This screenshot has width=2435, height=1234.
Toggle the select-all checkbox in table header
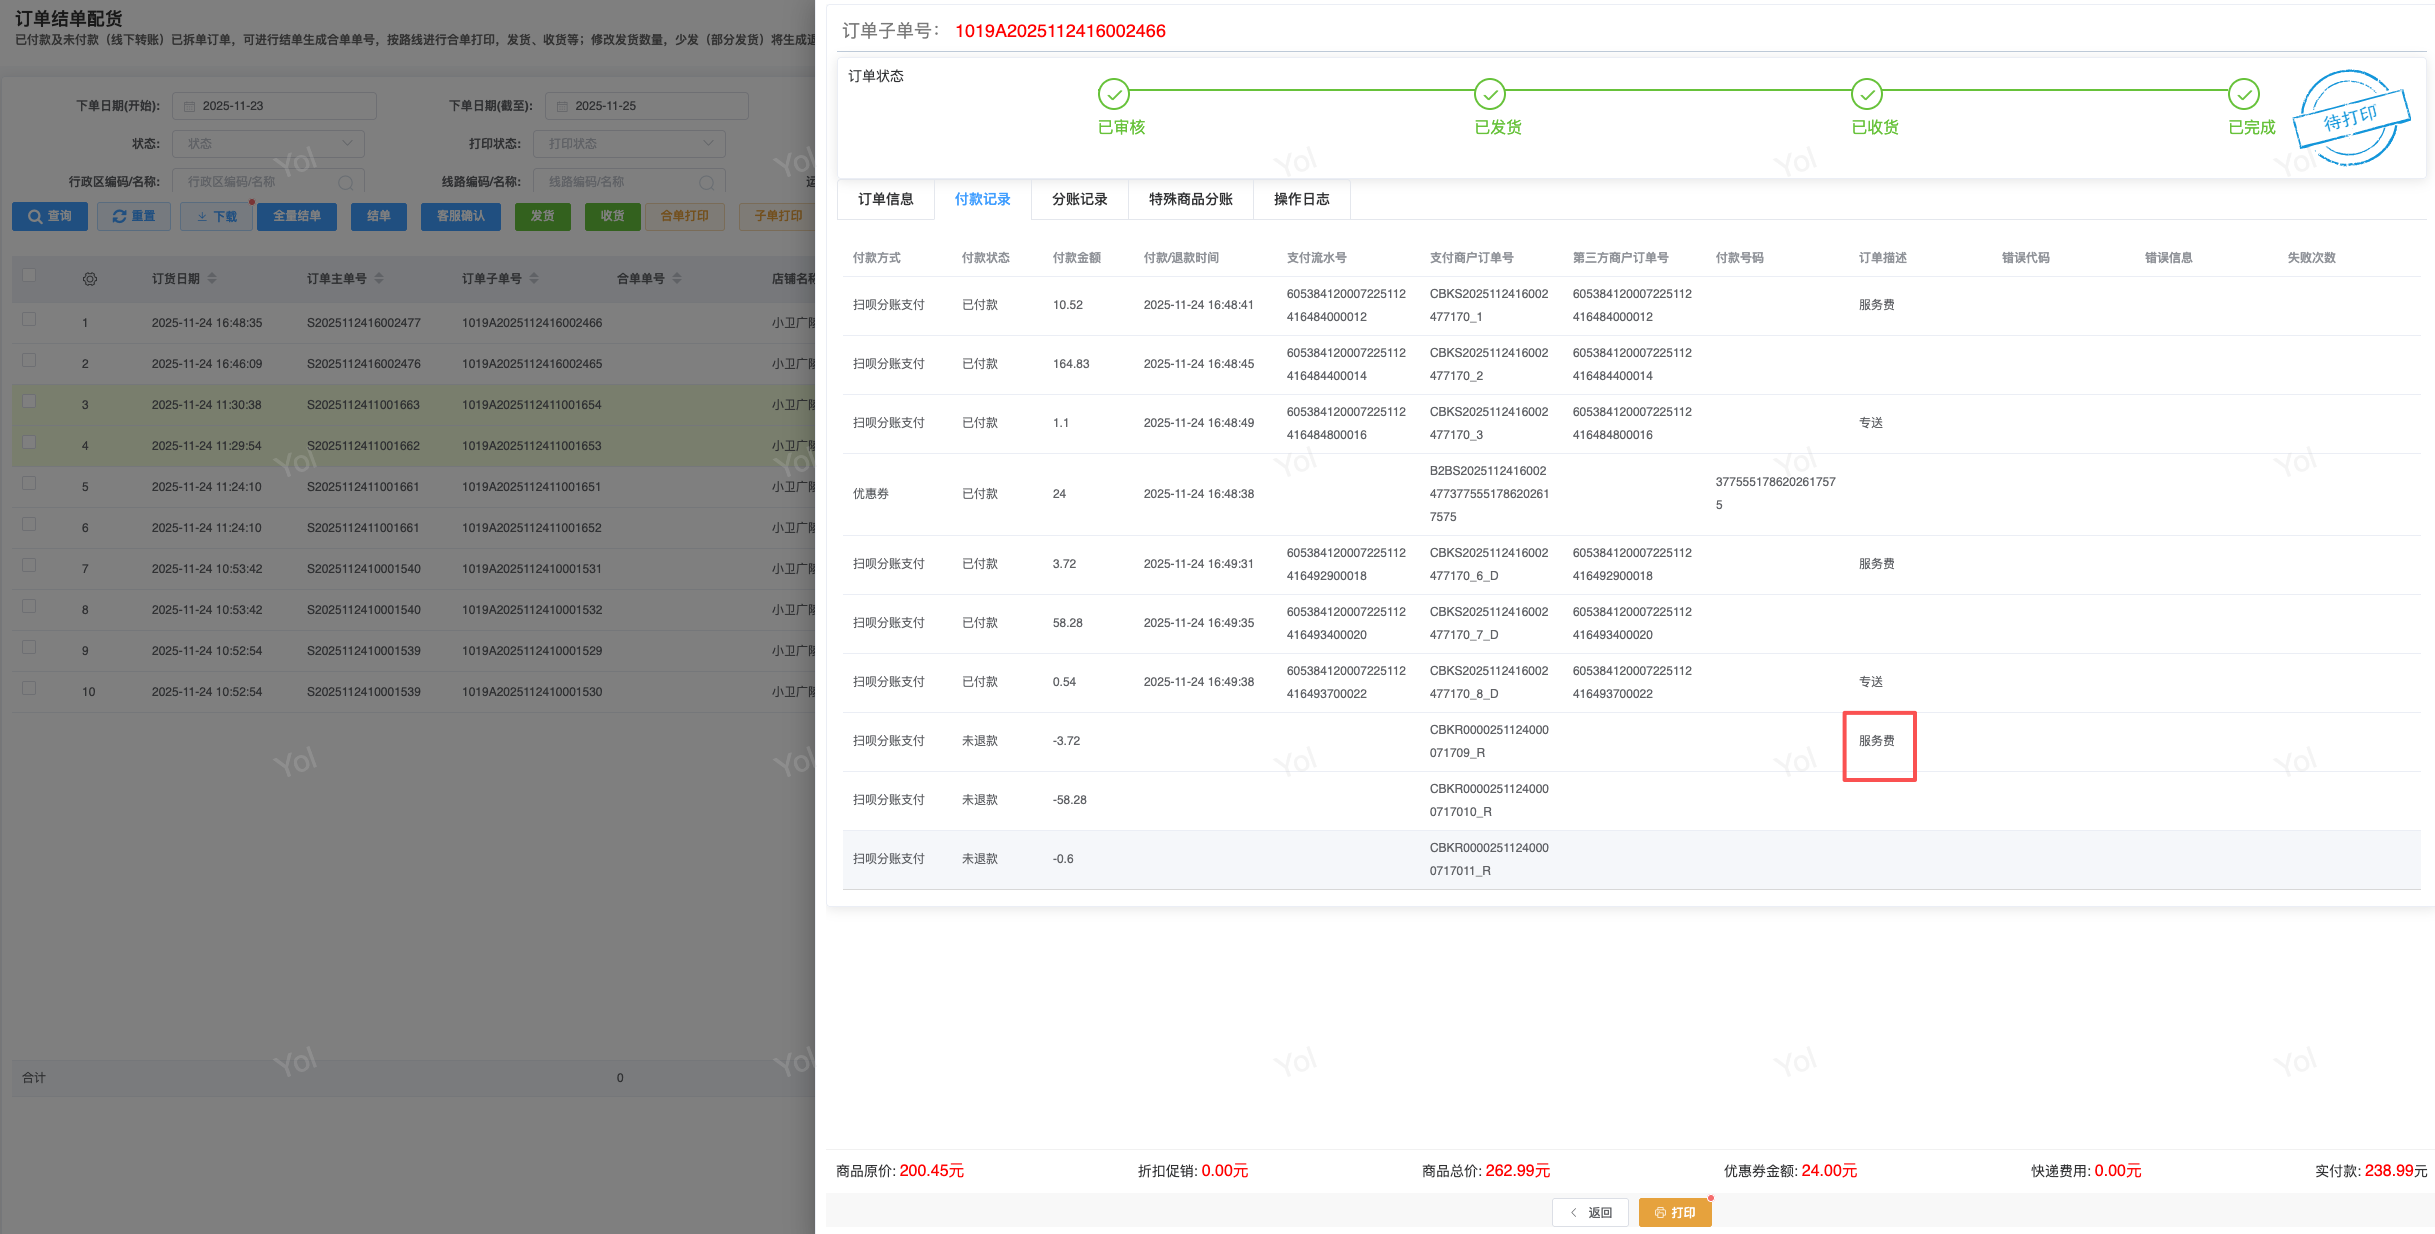29,276
